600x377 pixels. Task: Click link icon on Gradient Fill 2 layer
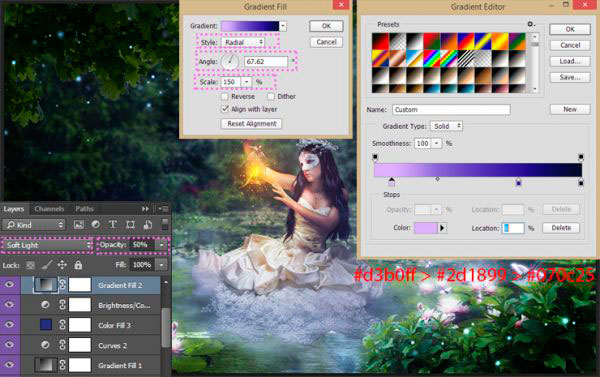pyautogui.click(x=62, y=285)
